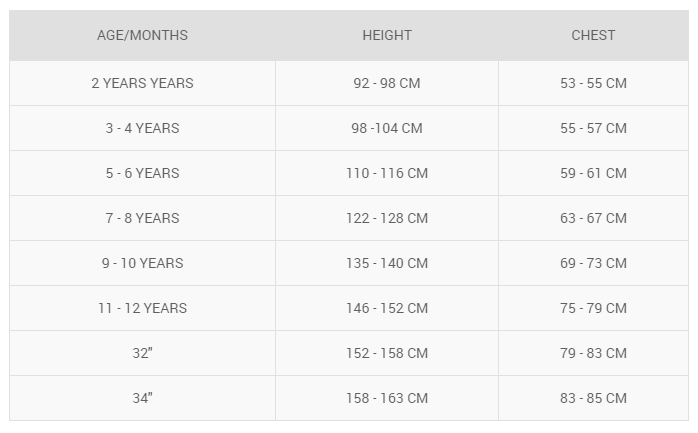Select the 2 YEARS YEARS row label
Screen dimensions: 698x433
pos(142,83)
